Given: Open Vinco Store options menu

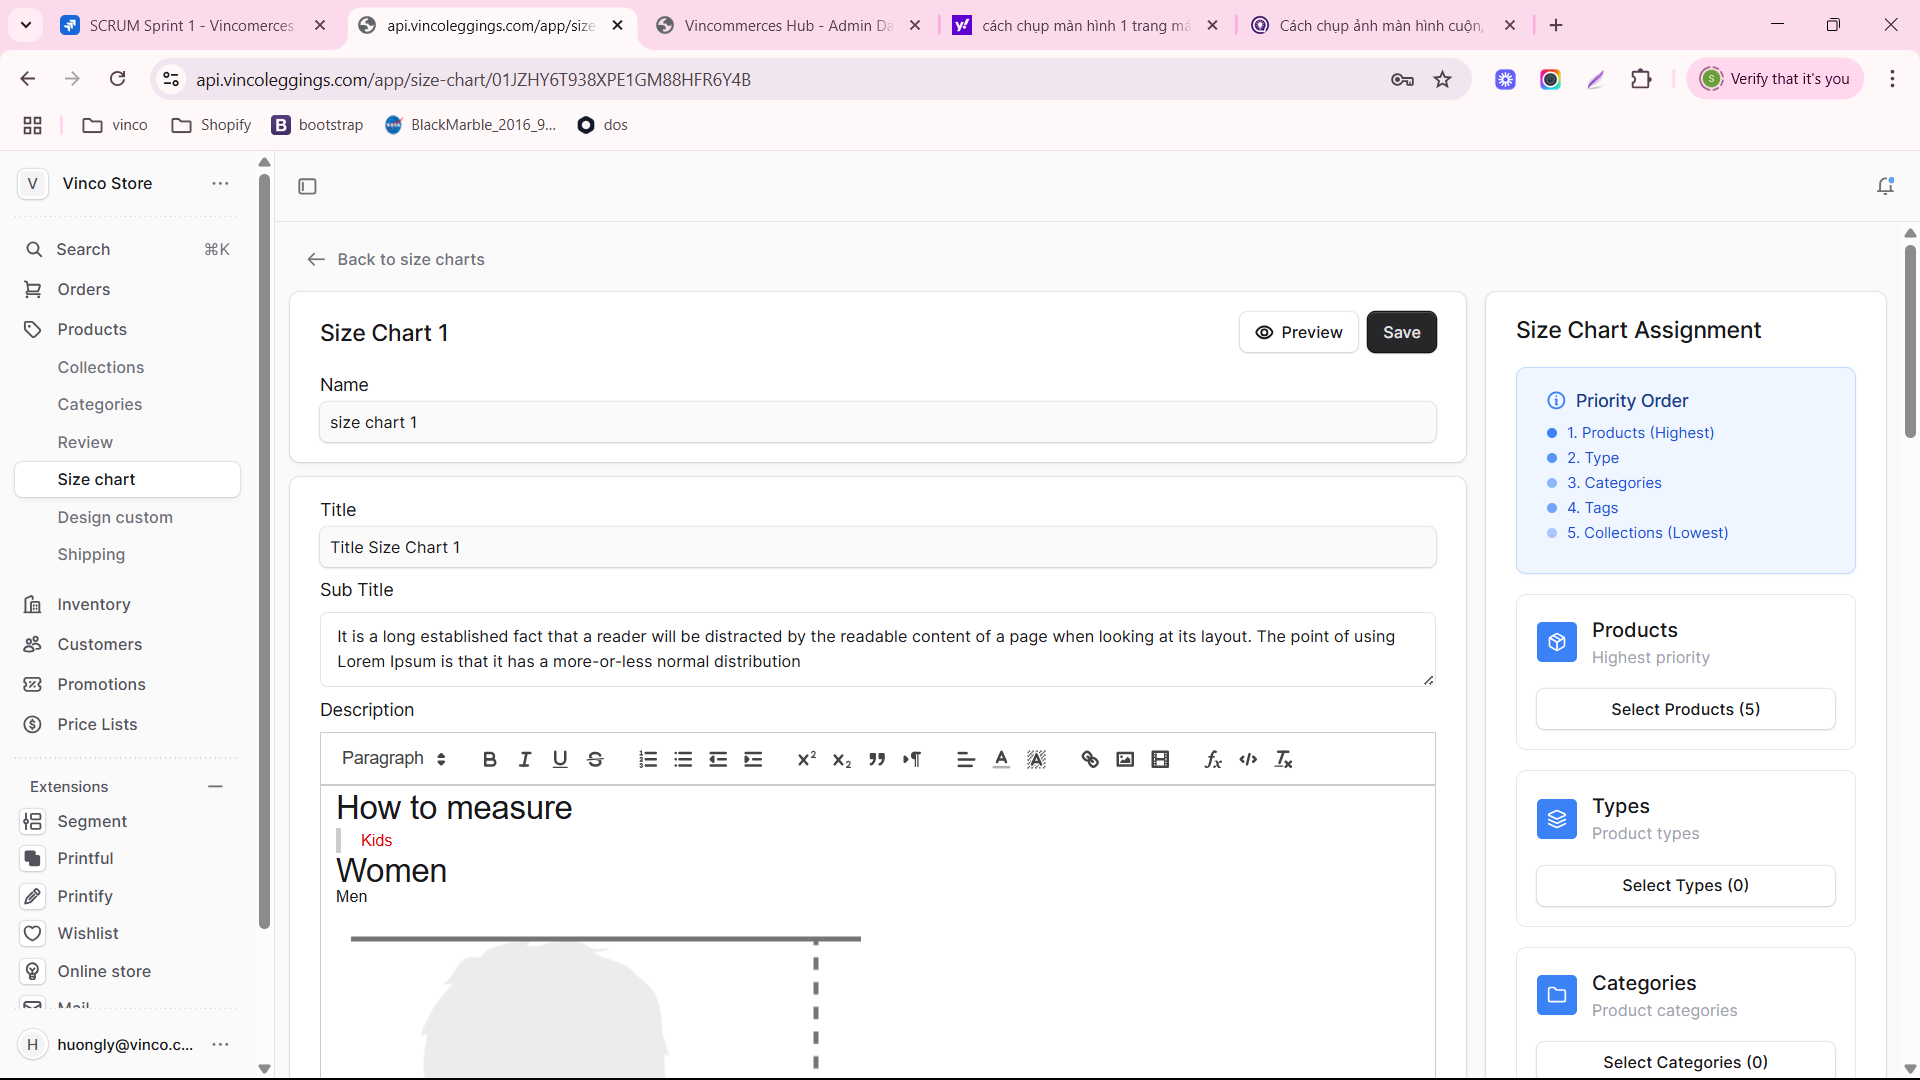Looking at the screenshot, I should (220, 184).
